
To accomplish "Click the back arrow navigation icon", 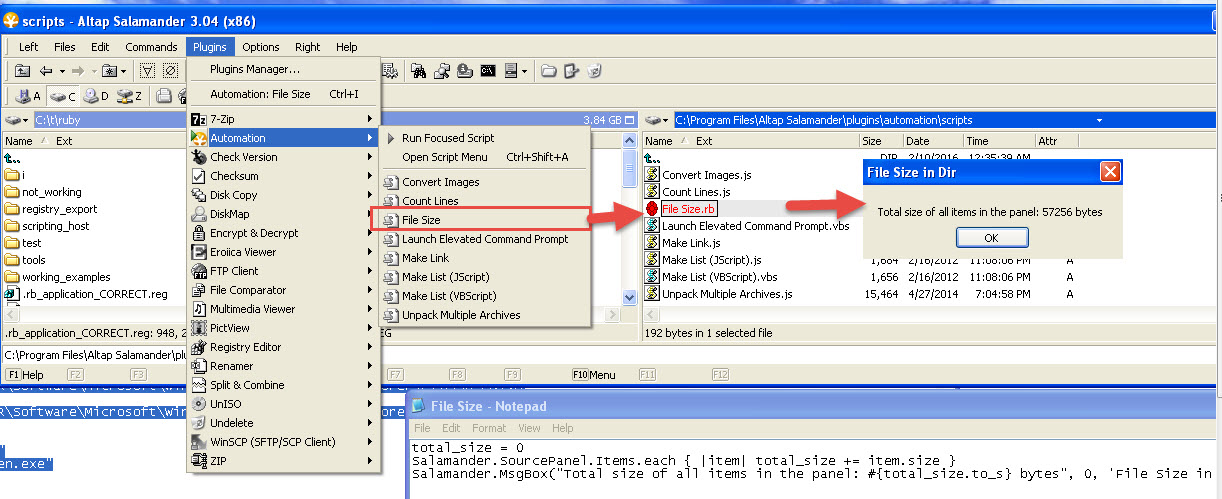I will 46,71.
